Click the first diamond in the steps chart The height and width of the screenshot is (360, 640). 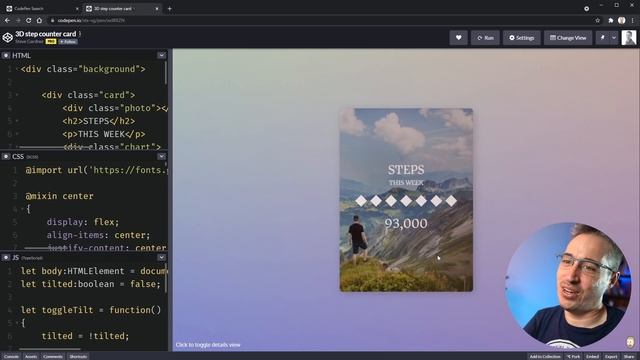[x=361, y=200]
